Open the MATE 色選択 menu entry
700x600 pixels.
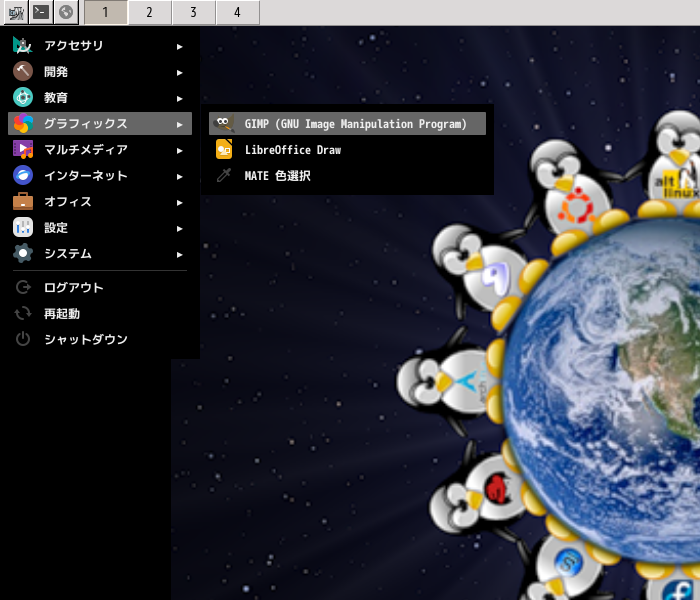coord(277,176)
